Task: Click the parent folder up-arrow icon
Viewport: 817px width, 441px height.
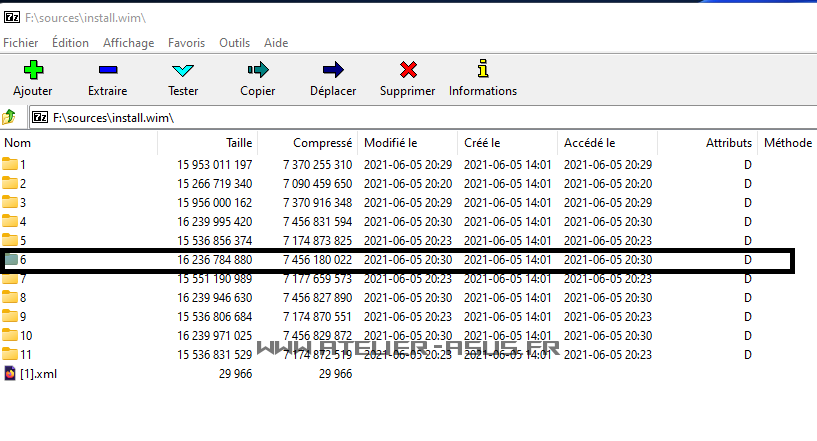Action: tap(10, 117)
